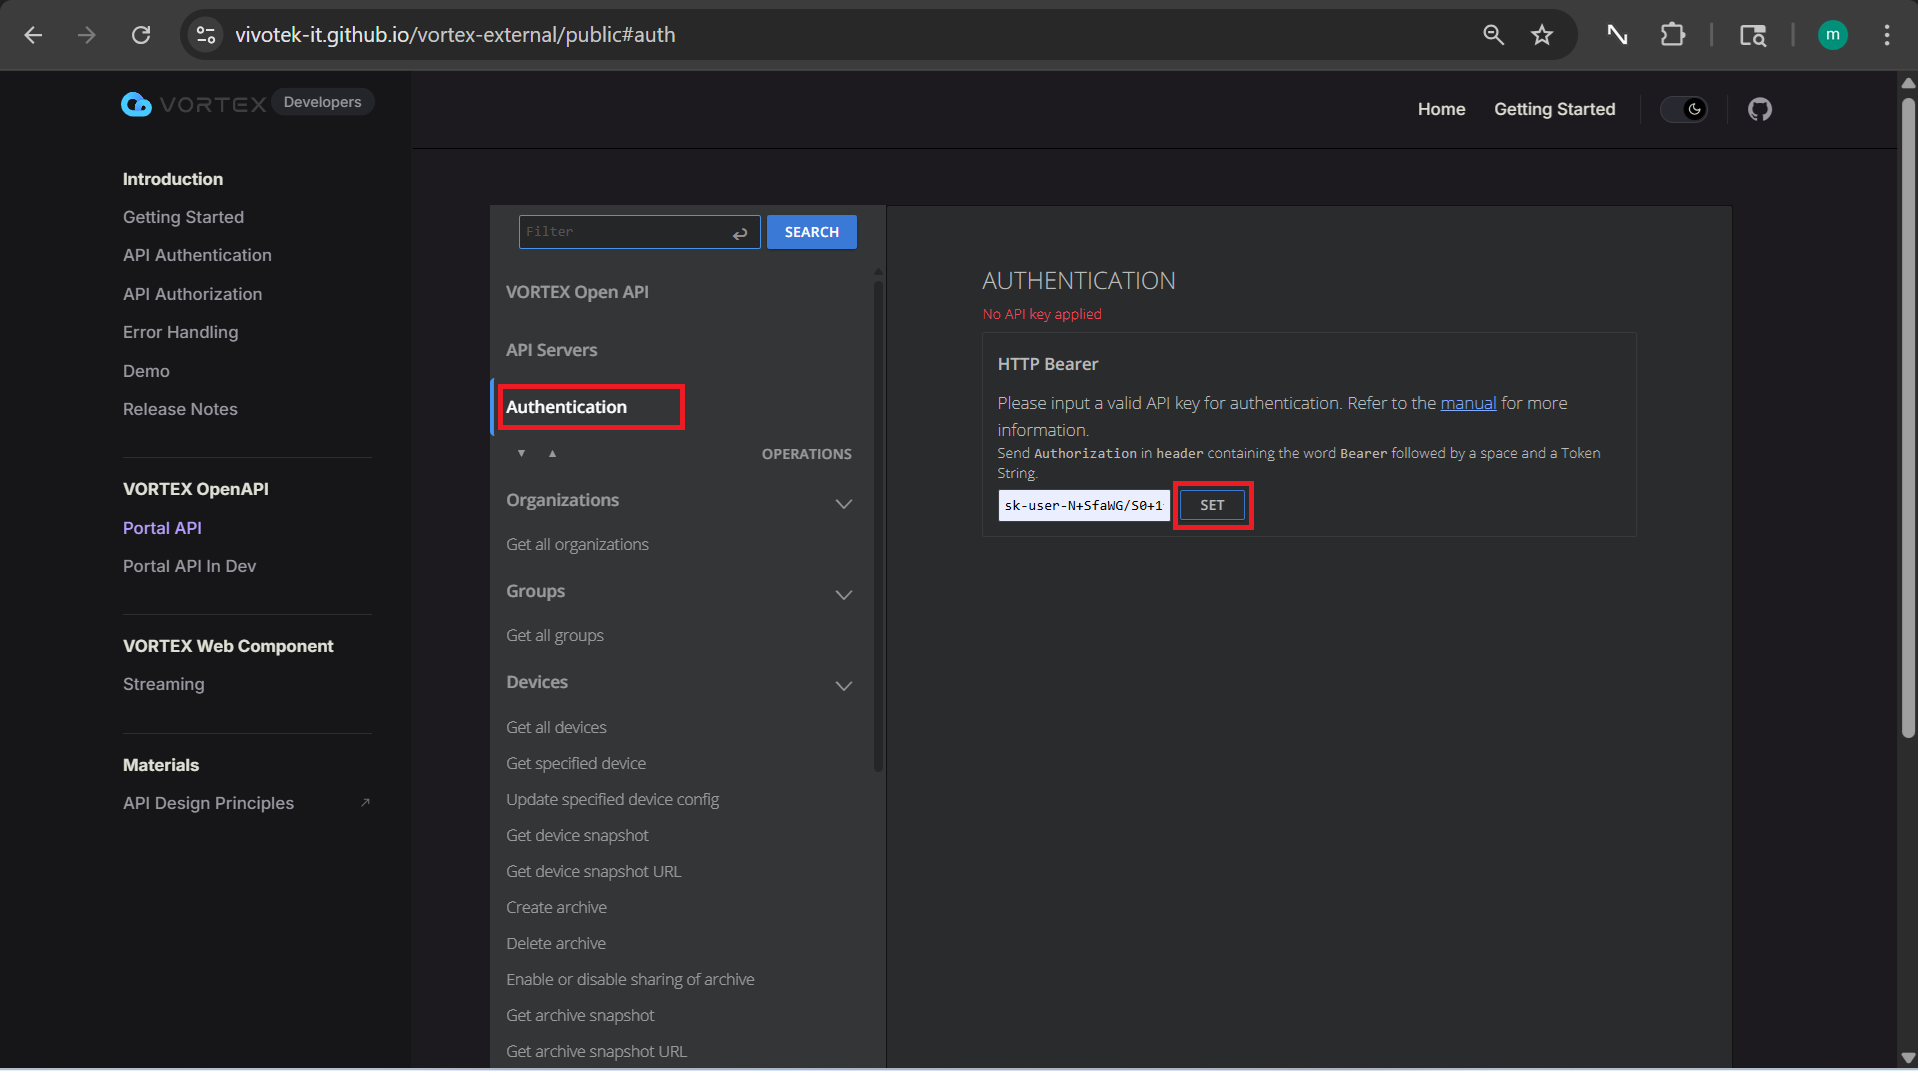This screenshot has width=1918, height=1071.
Task: Open the Chrome three-dot menu
Action: point(1886,35)
